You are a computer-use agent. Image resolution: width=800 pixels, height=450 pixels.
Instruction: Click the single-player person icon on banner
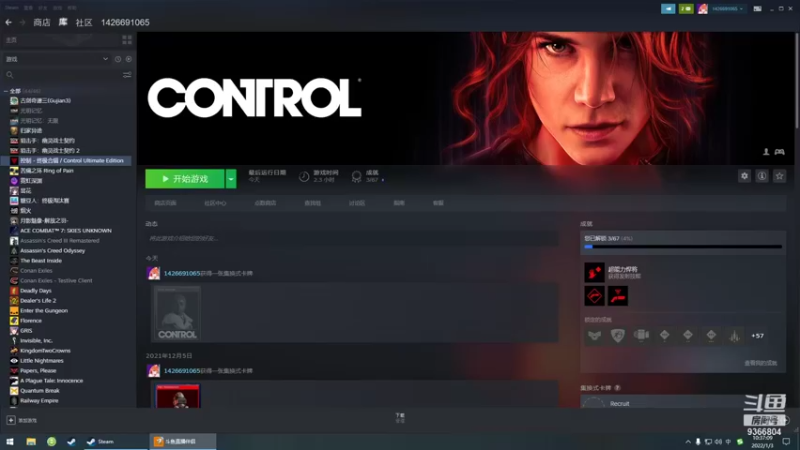pyautogui.click(x=766, y=152)
